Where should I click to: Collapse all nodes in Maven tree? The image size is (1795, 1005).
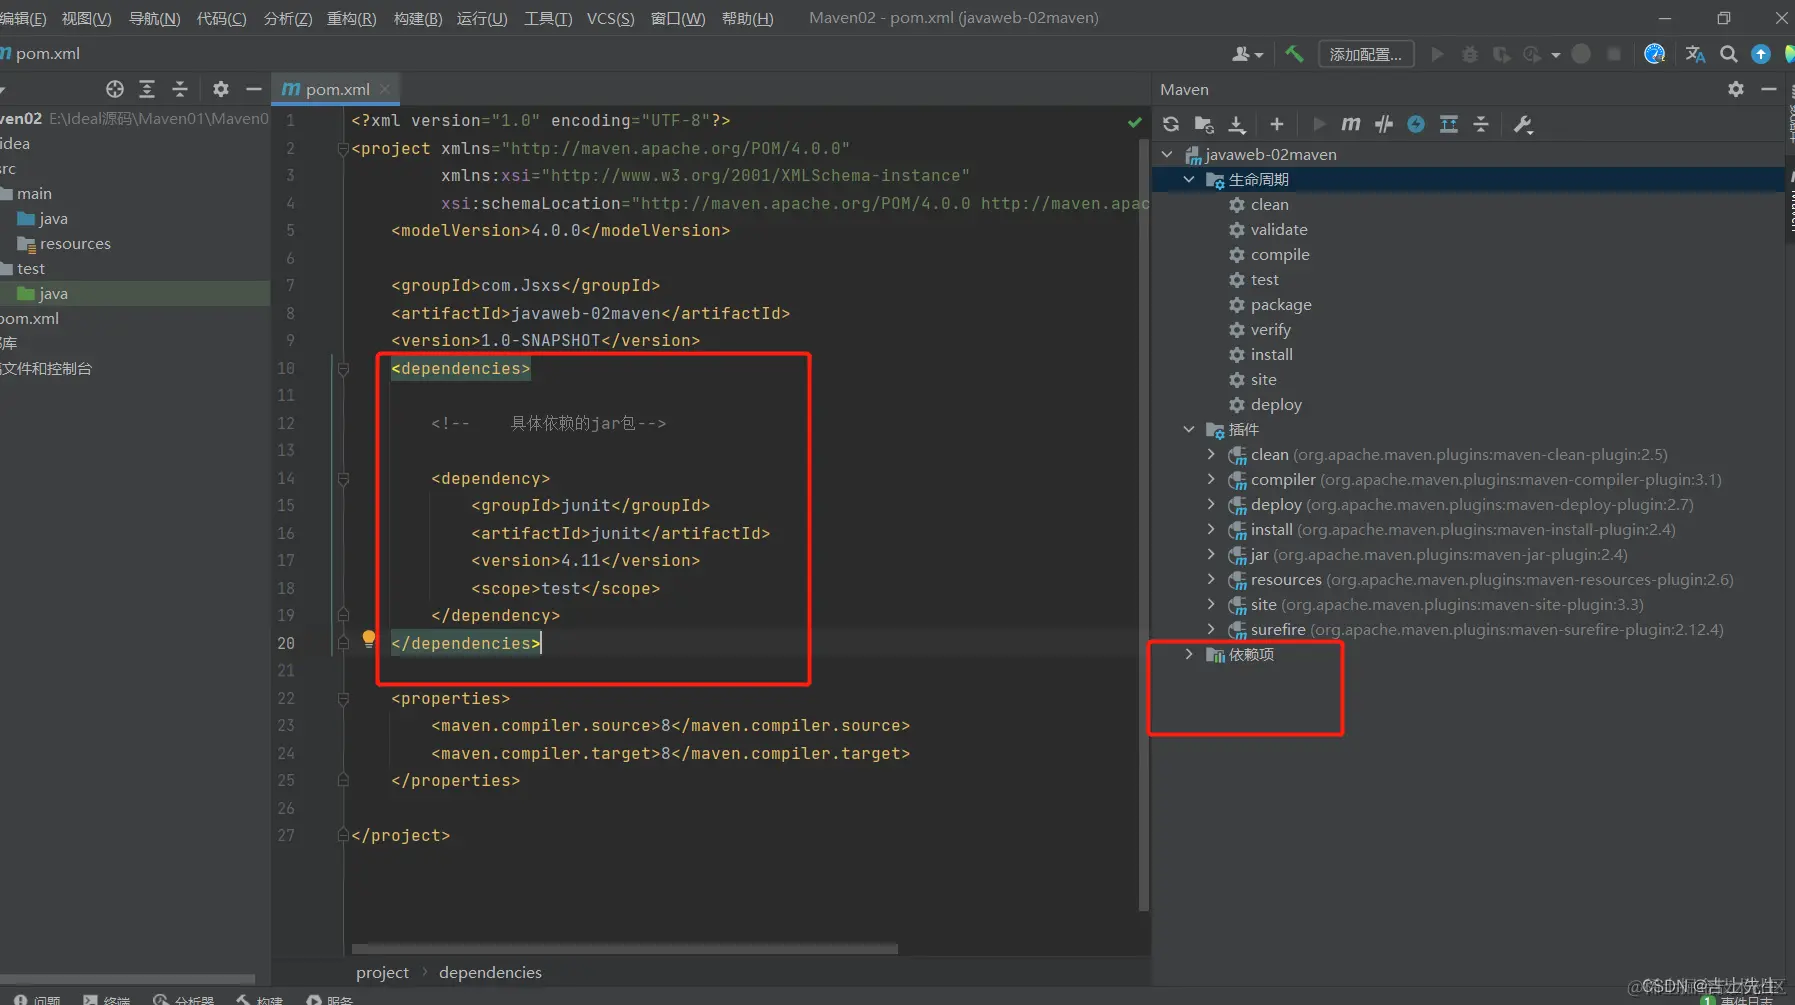1482,124
